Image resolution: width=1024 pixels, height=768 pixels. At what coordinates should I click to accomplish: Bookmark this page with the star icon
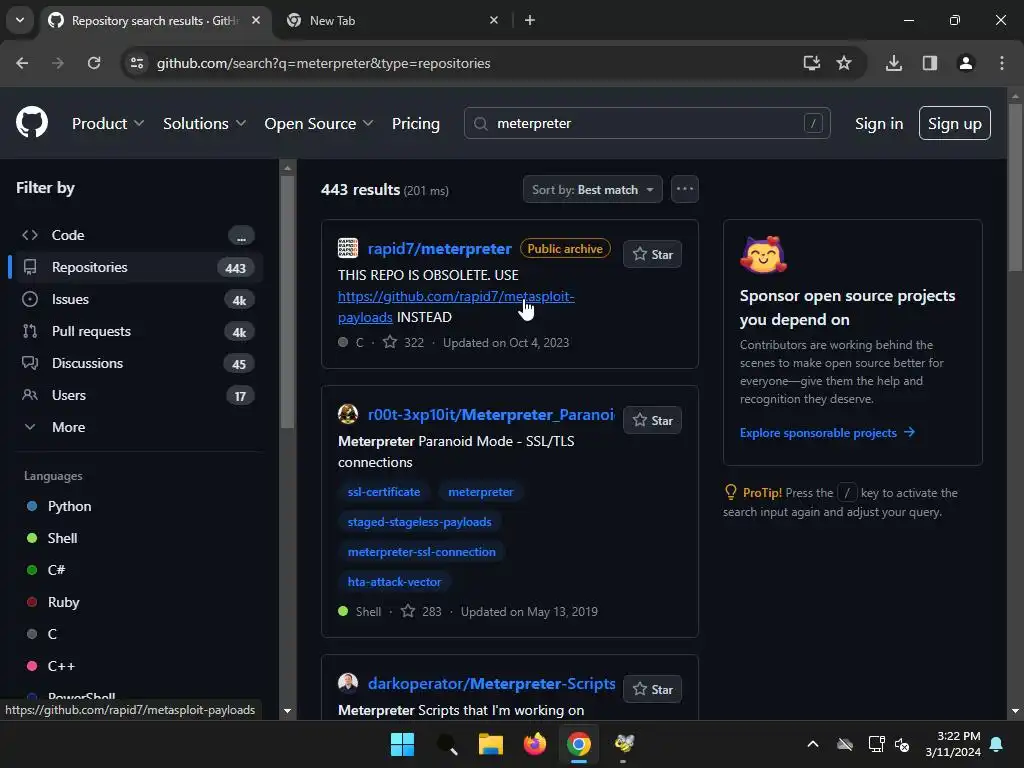844,63
